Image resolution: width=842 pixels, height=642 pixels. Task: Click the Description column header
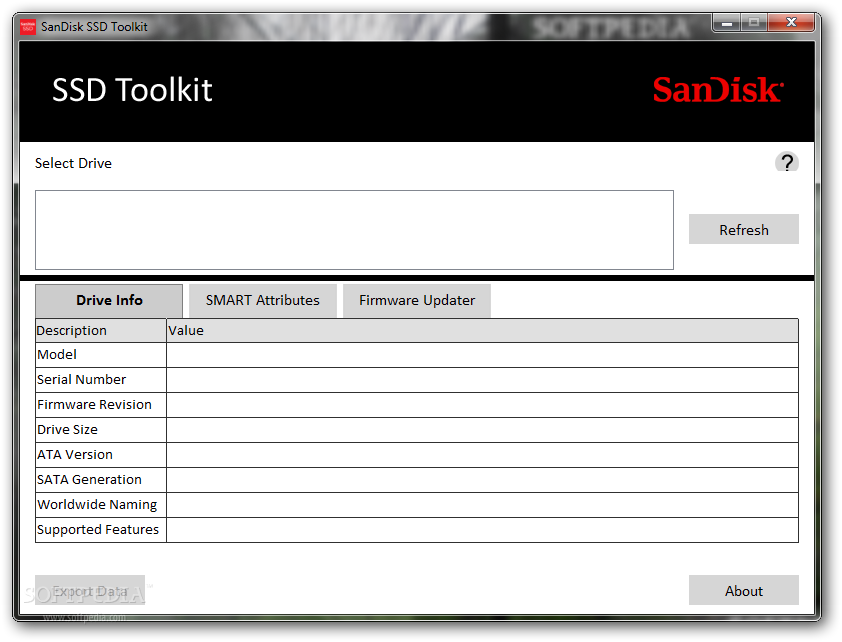(x=101, y=331)
